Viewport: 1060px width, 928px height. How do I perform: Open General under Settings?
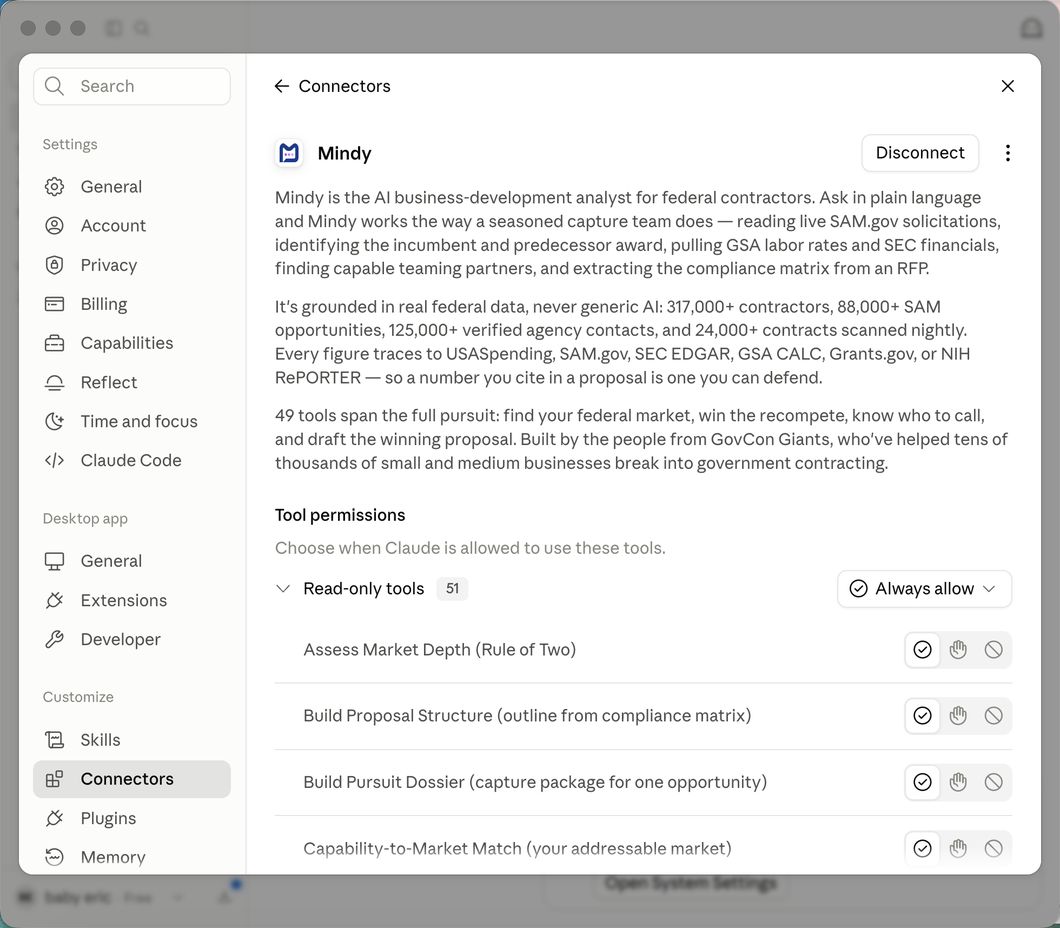[132, 187]
